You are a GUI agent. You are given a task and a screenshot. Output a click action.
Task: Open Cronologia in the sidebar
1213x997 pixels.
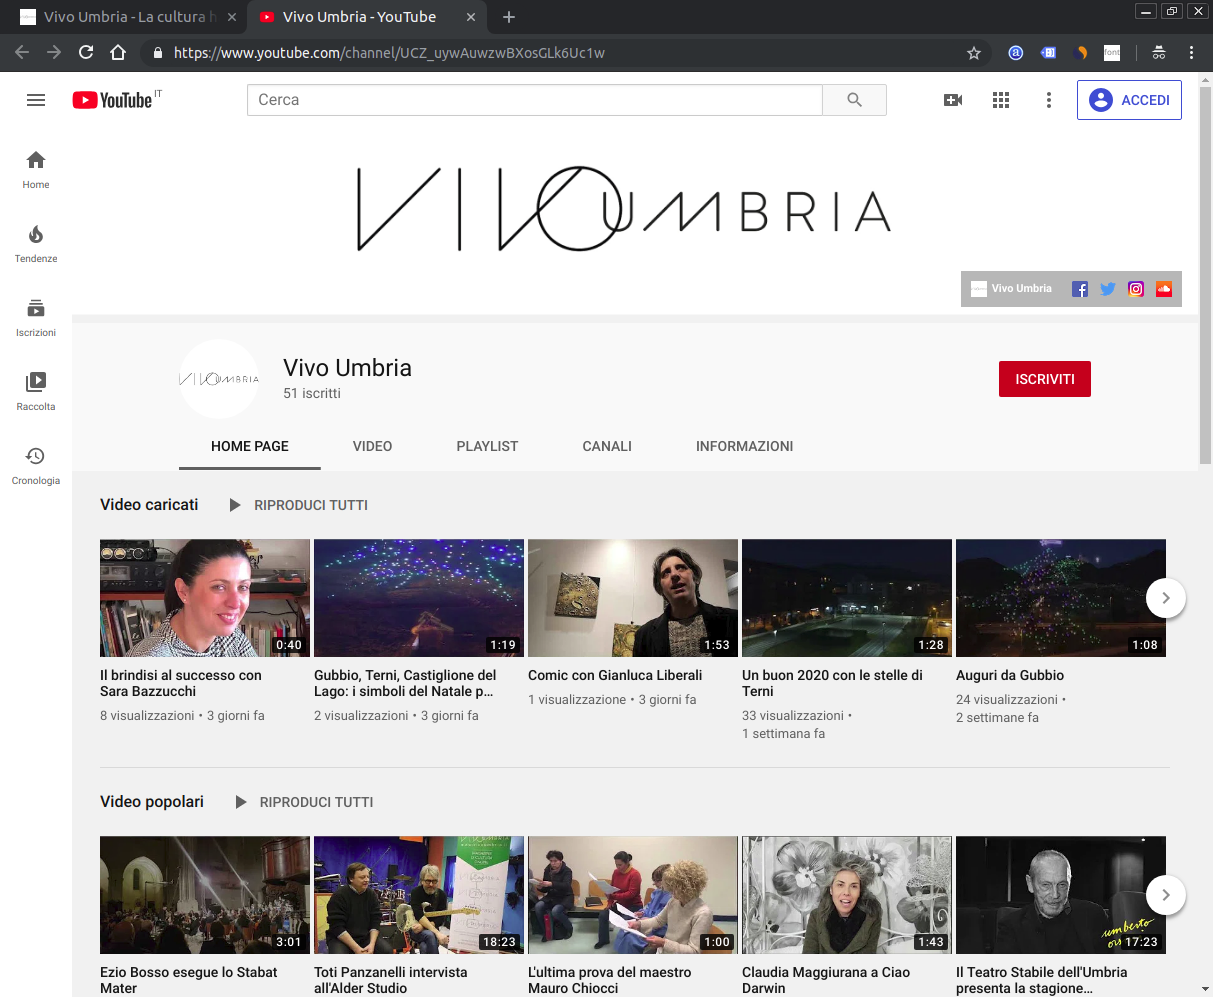[36, 465]
